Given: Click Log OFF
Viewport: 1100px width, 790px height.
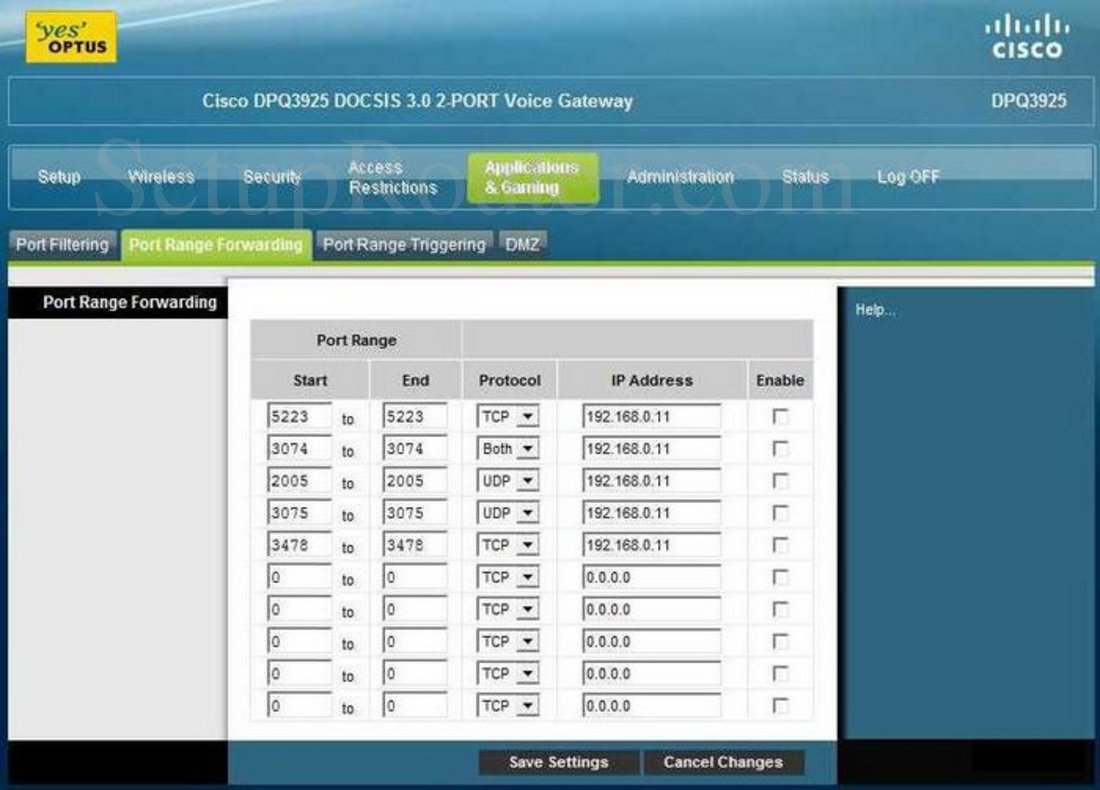Looking at the screenshot, I should [x=908, y=177].
